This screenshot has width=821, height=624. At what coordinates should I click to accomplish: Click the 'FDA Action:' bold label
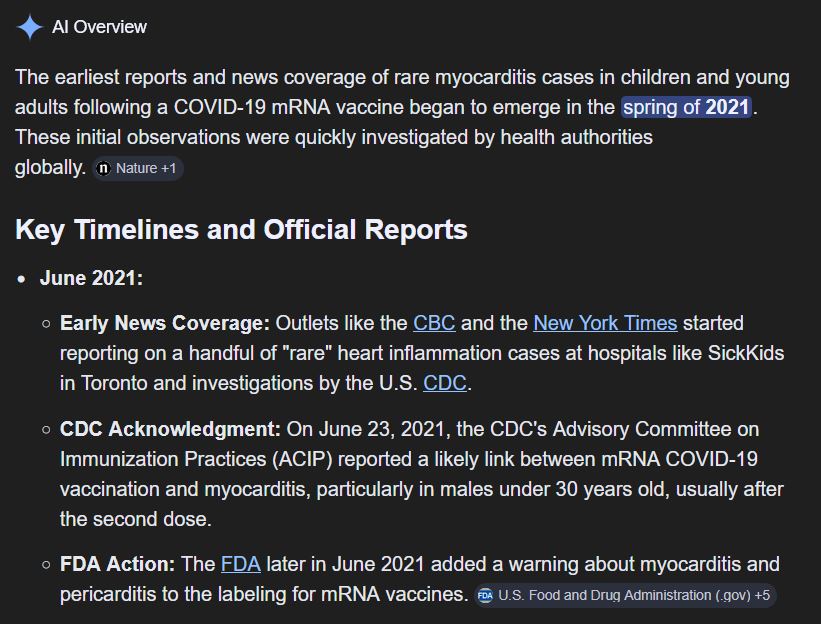117,564
